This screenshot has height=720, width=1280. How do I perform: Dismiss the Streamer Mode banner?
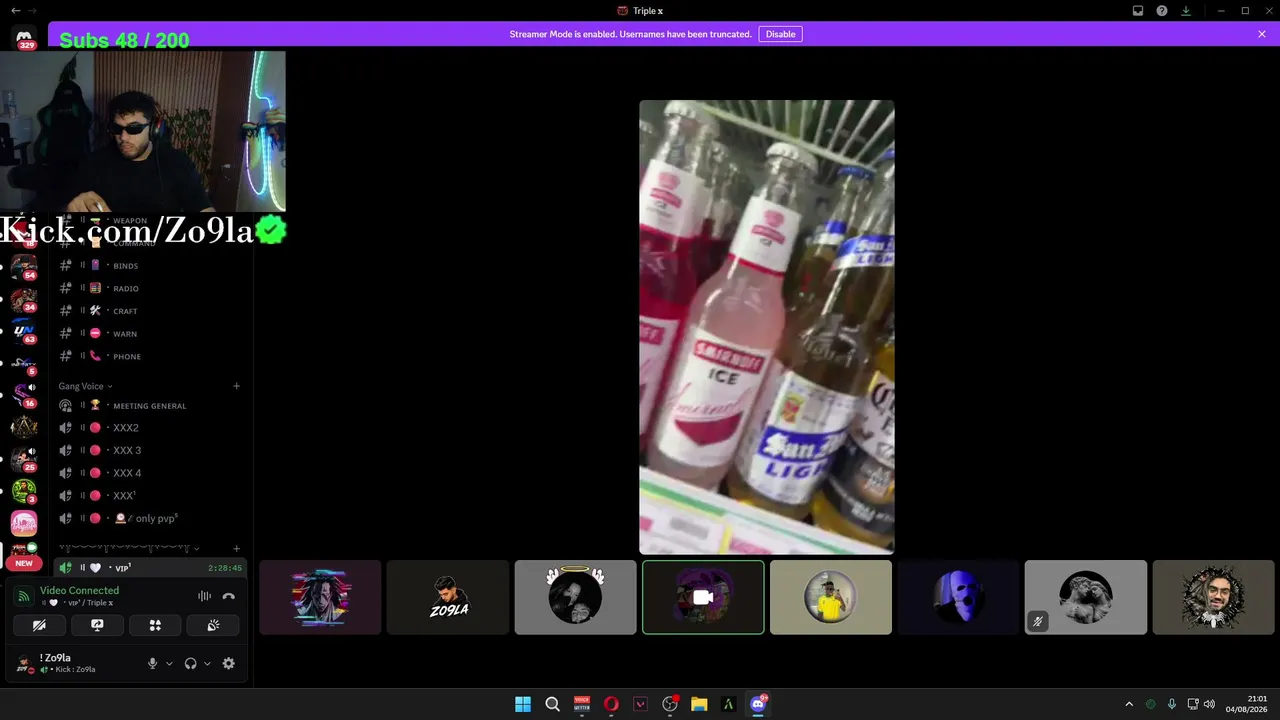[x=1262, y=34]
